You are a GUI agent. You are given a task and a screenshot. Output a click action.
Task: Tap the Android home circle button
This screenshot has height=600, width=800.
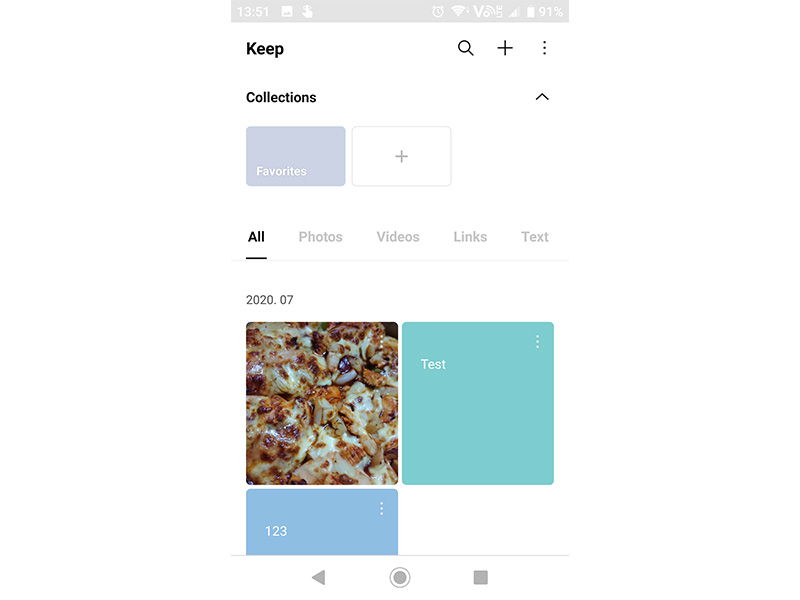[399, 578]
